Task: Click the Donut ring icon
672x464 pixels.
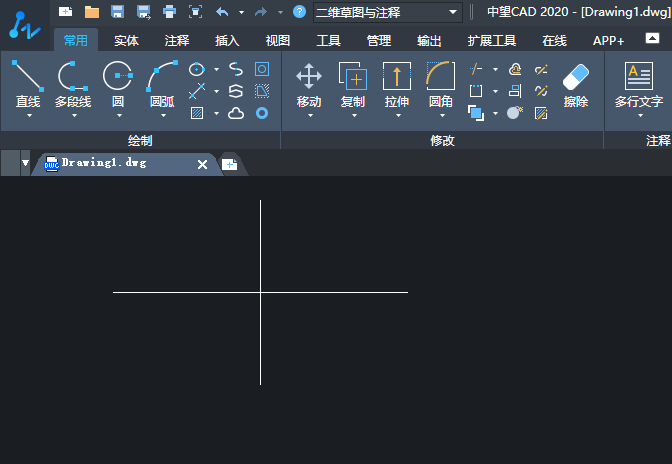Action: tap(262, 113)
